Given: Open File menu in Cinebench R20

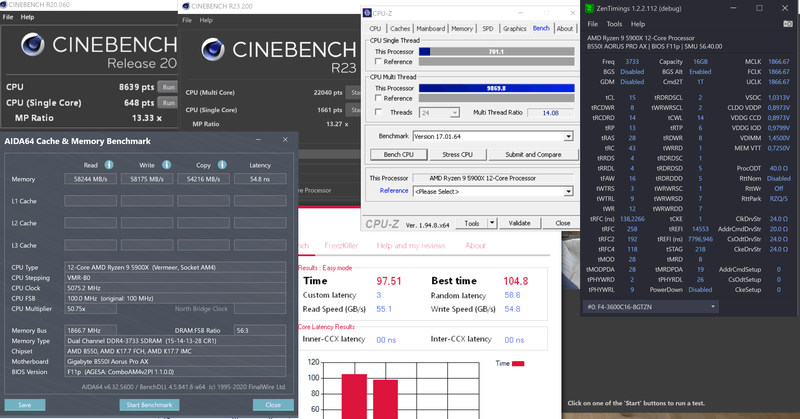Looking at the screenshot, I should click(x=8, y=17).
